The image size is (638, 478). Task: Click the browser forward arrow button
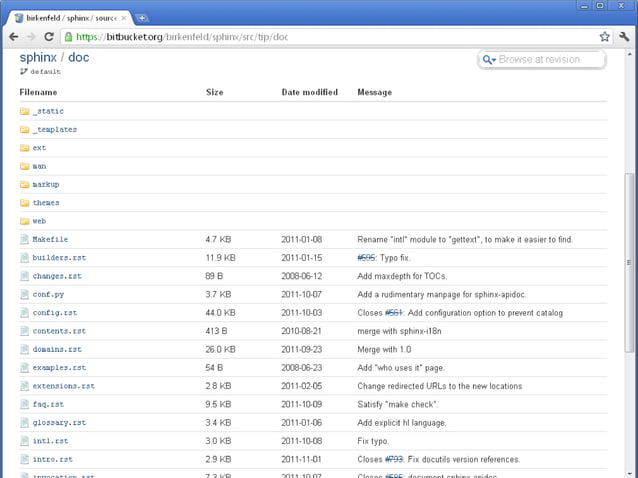(x=33, y=36)
